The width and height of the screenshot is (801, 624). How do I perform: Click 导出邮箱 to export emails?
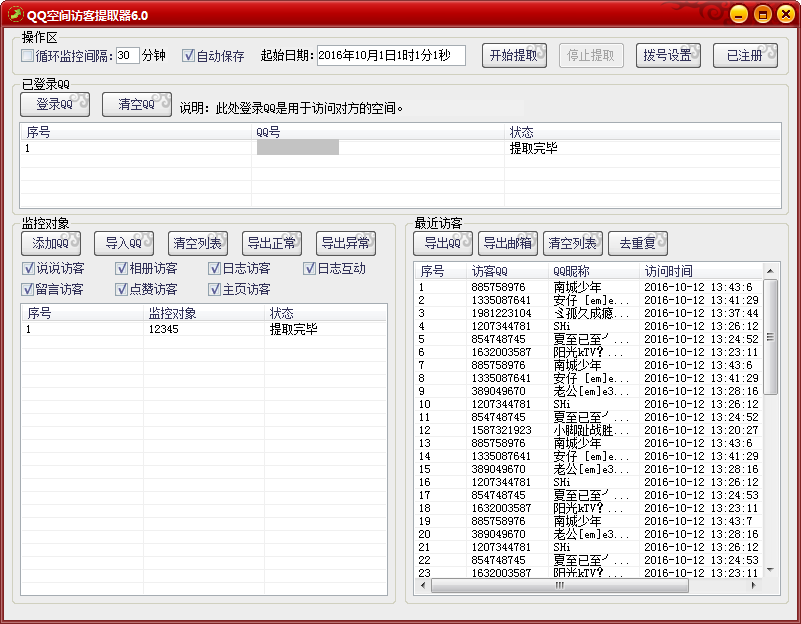point(507,243)
